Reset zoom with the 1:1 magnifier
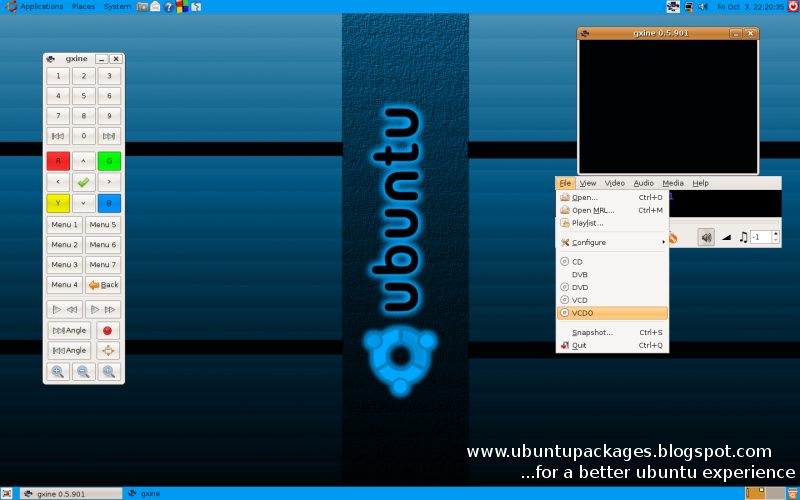Screen dimensions: 800x500 [109, 372]
